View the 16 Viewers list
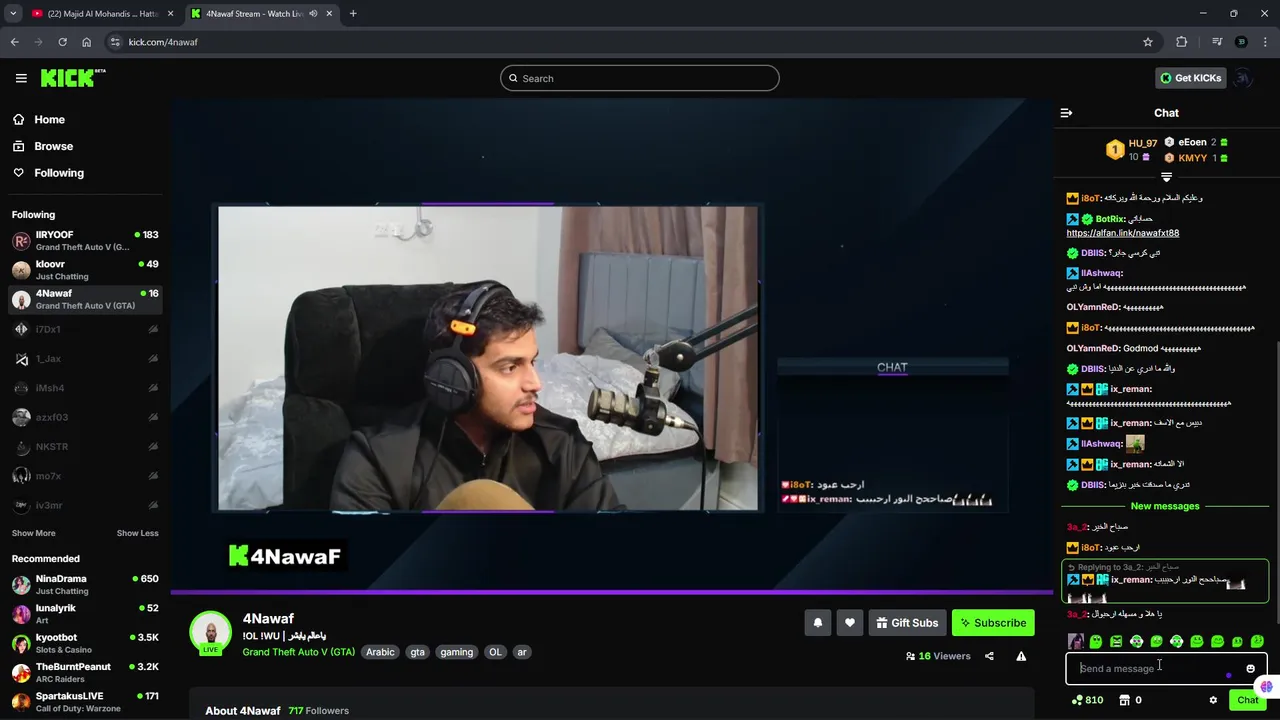1280x720 pixels. pos(937,656)
